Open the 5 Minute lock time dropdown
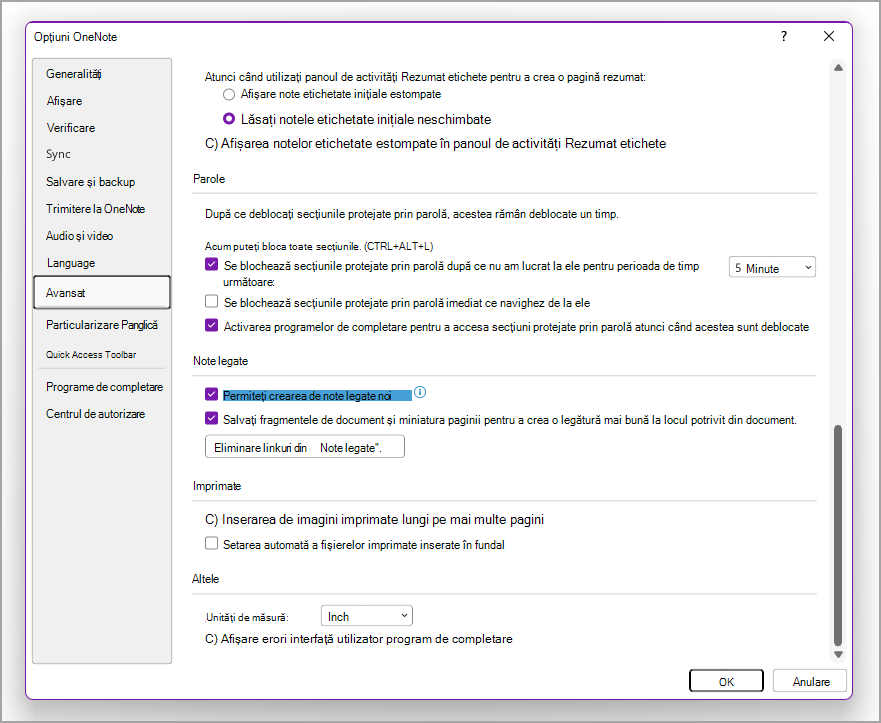Screen dimensions: 881x723 tap(772, 268)
